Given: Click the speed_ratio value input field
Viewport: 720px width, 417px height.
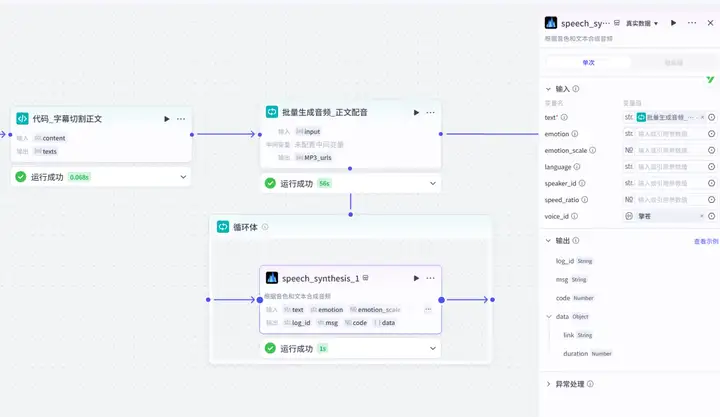Looking at the screenshot, I should [x=670, y=200].
